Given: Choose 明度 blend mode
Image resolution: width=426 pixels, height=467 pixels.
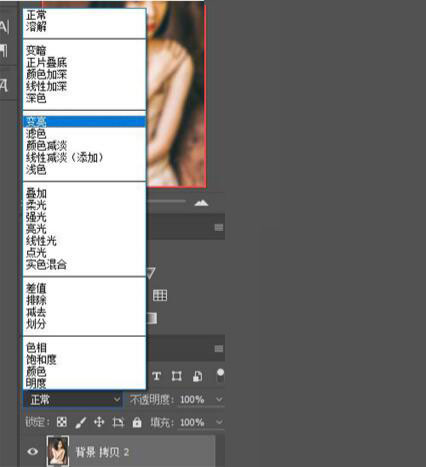Looking at the screenshot, I should click(84, 383).
